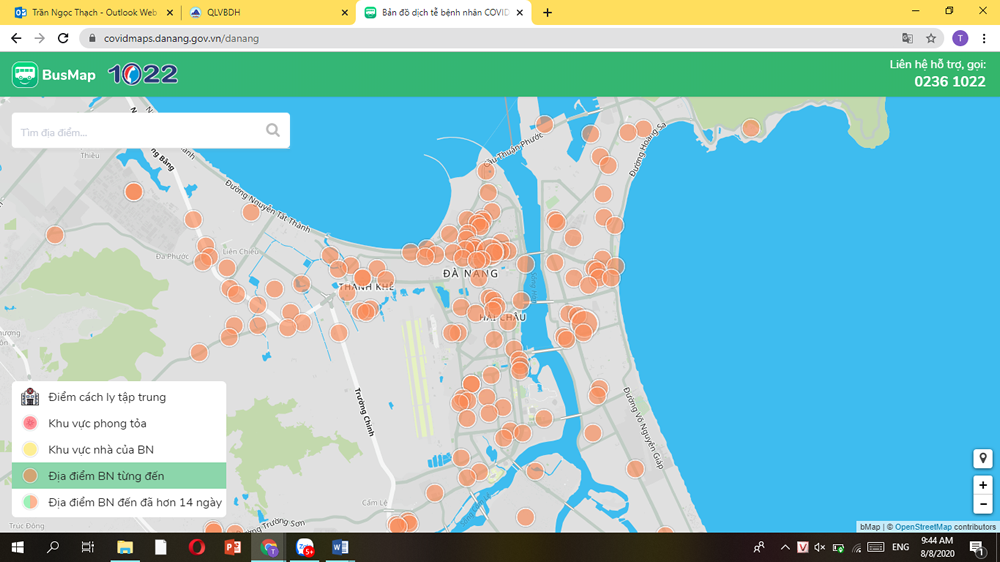The width and height of the screenshot is (1000, 562).
Task: Zoom in the map with plus button
Action: pos(983,485)
